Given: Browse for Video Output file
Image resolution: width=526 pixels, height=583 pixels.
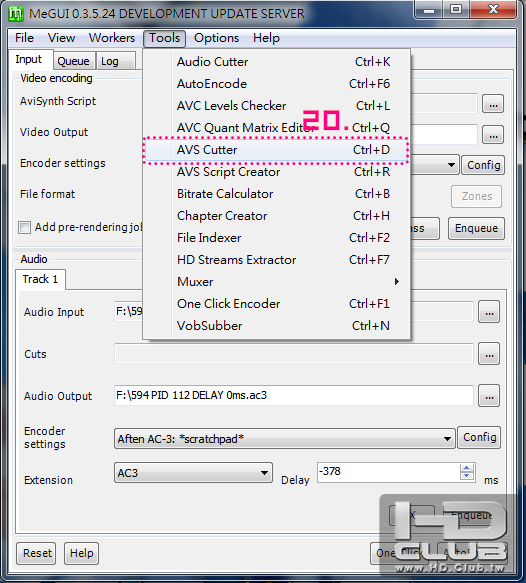Looking at the screenshot, I should [x=493, y=135].
